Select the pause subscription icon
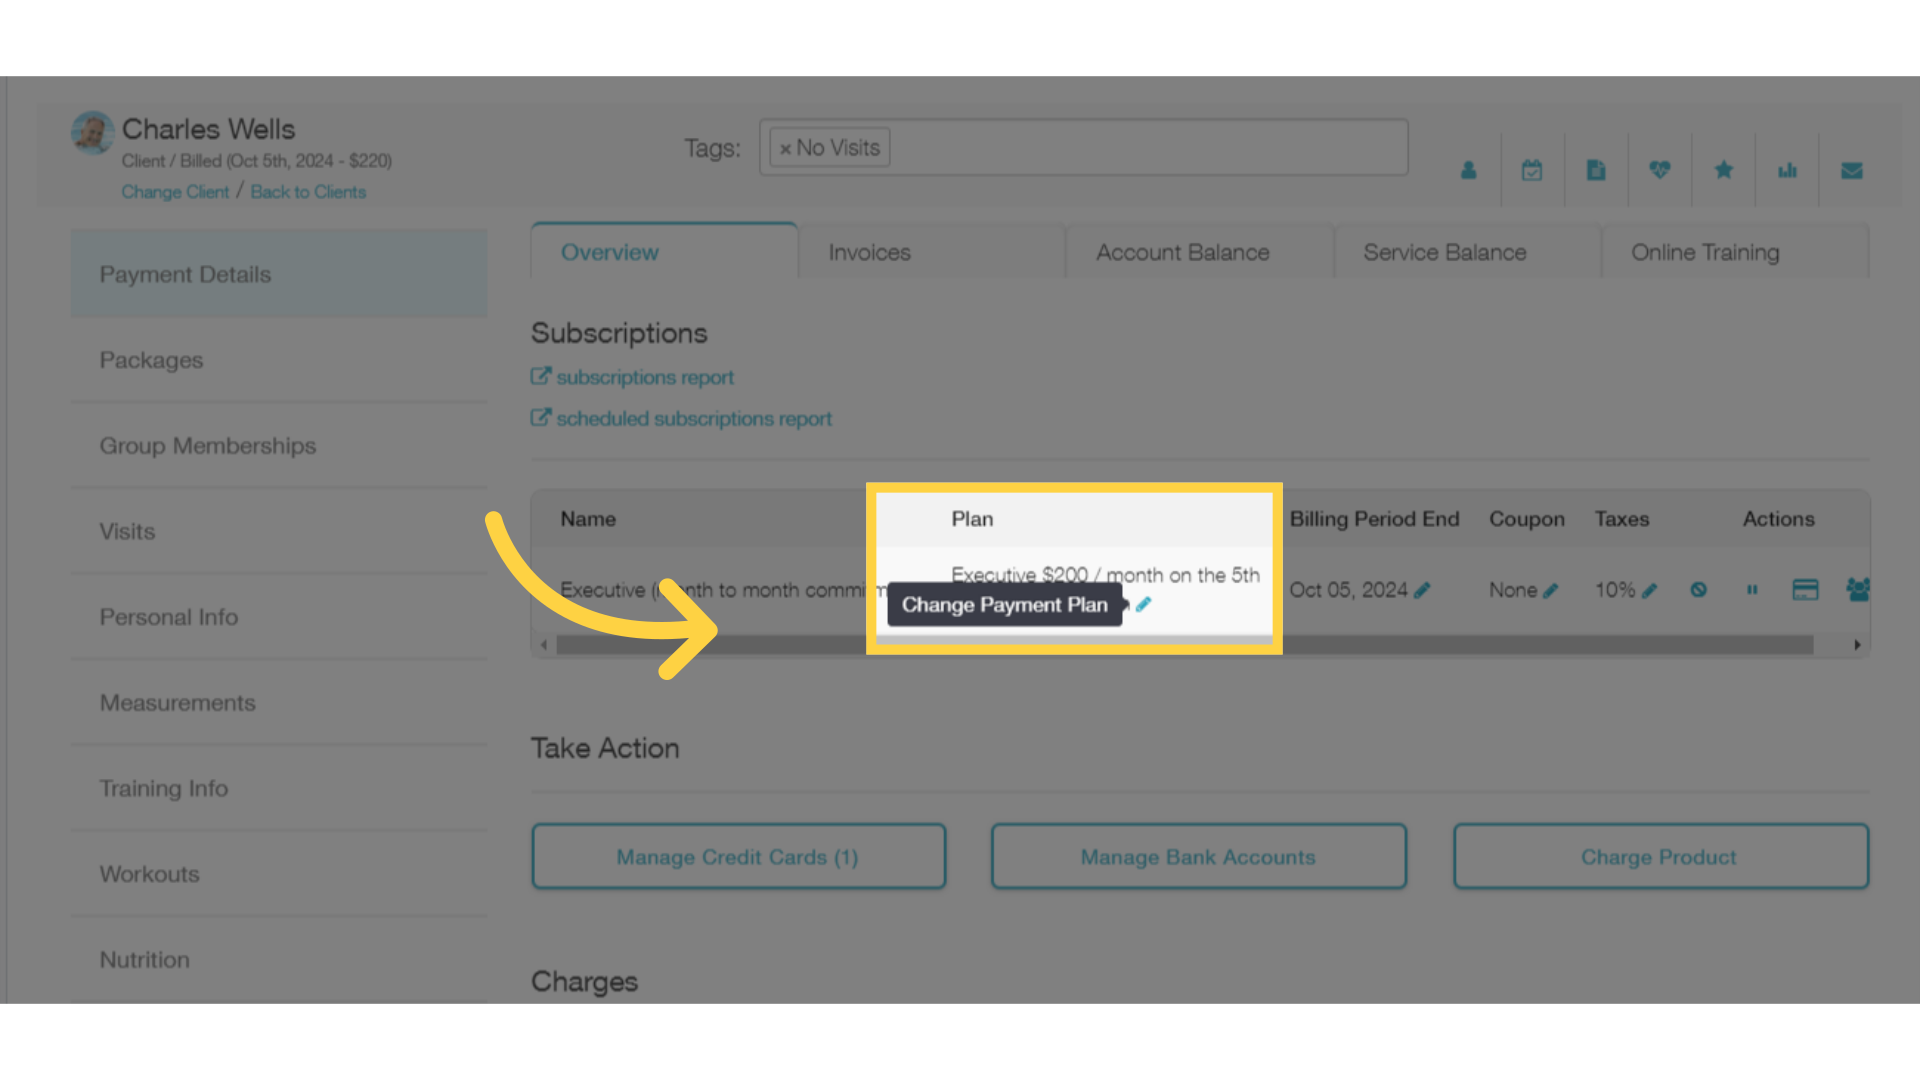The height and width of the screenshot is (1080, 1920). point(1751,589)
